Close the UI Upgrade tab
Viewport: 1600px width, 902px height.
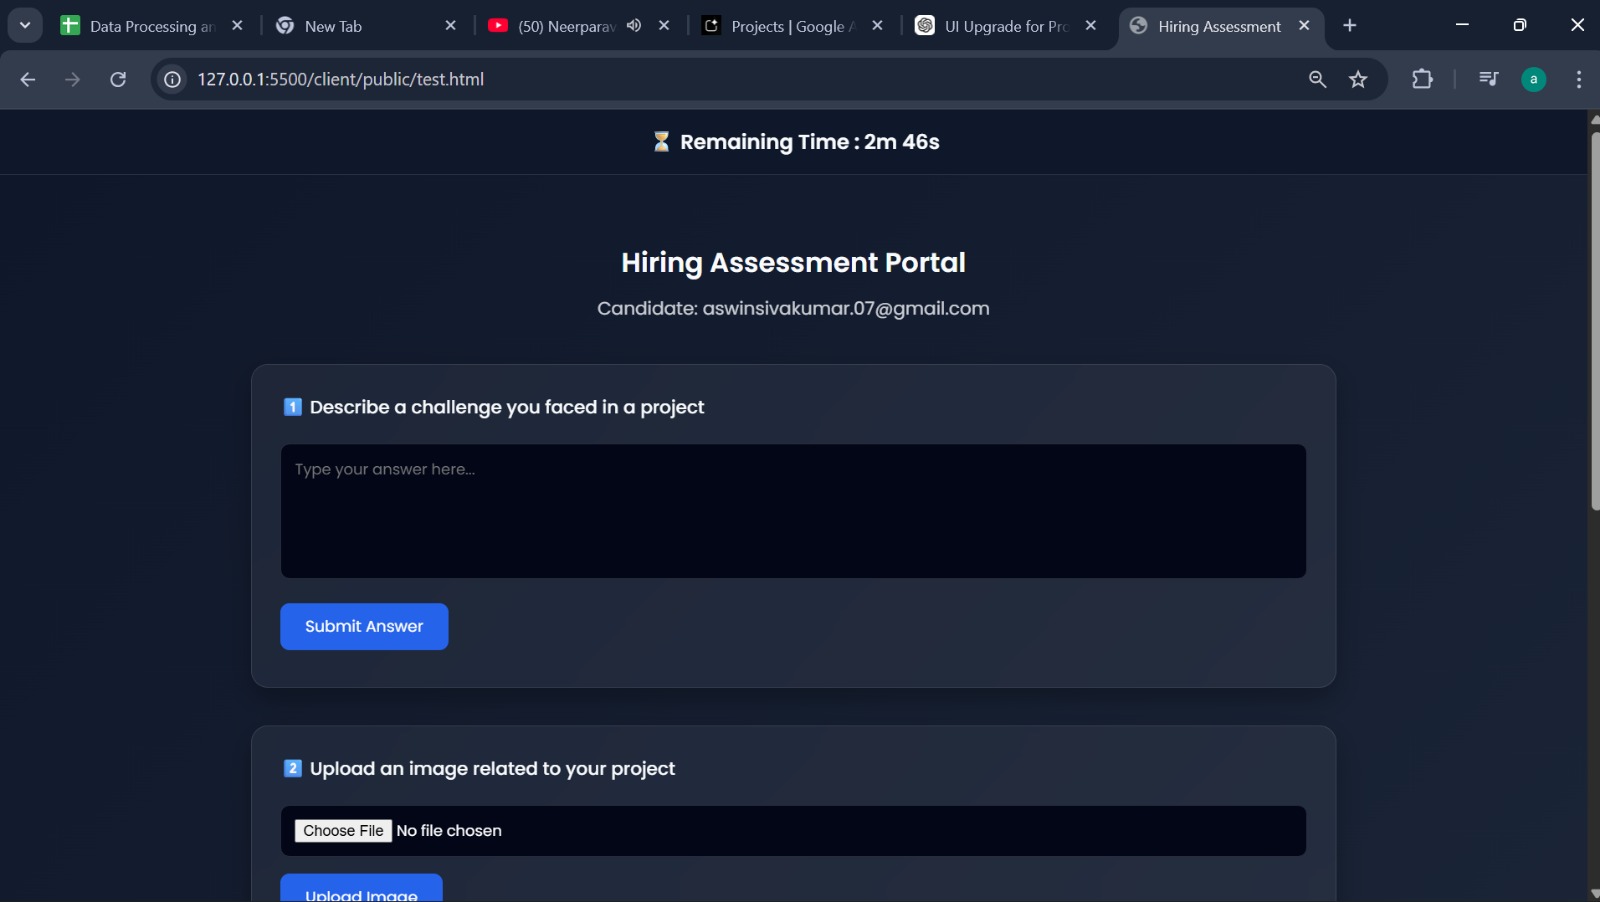(1091, 26)
